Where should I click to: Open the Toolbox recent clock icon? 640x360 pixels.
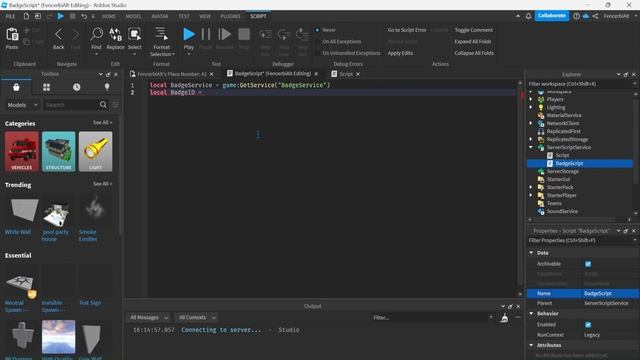click(76, 87)
